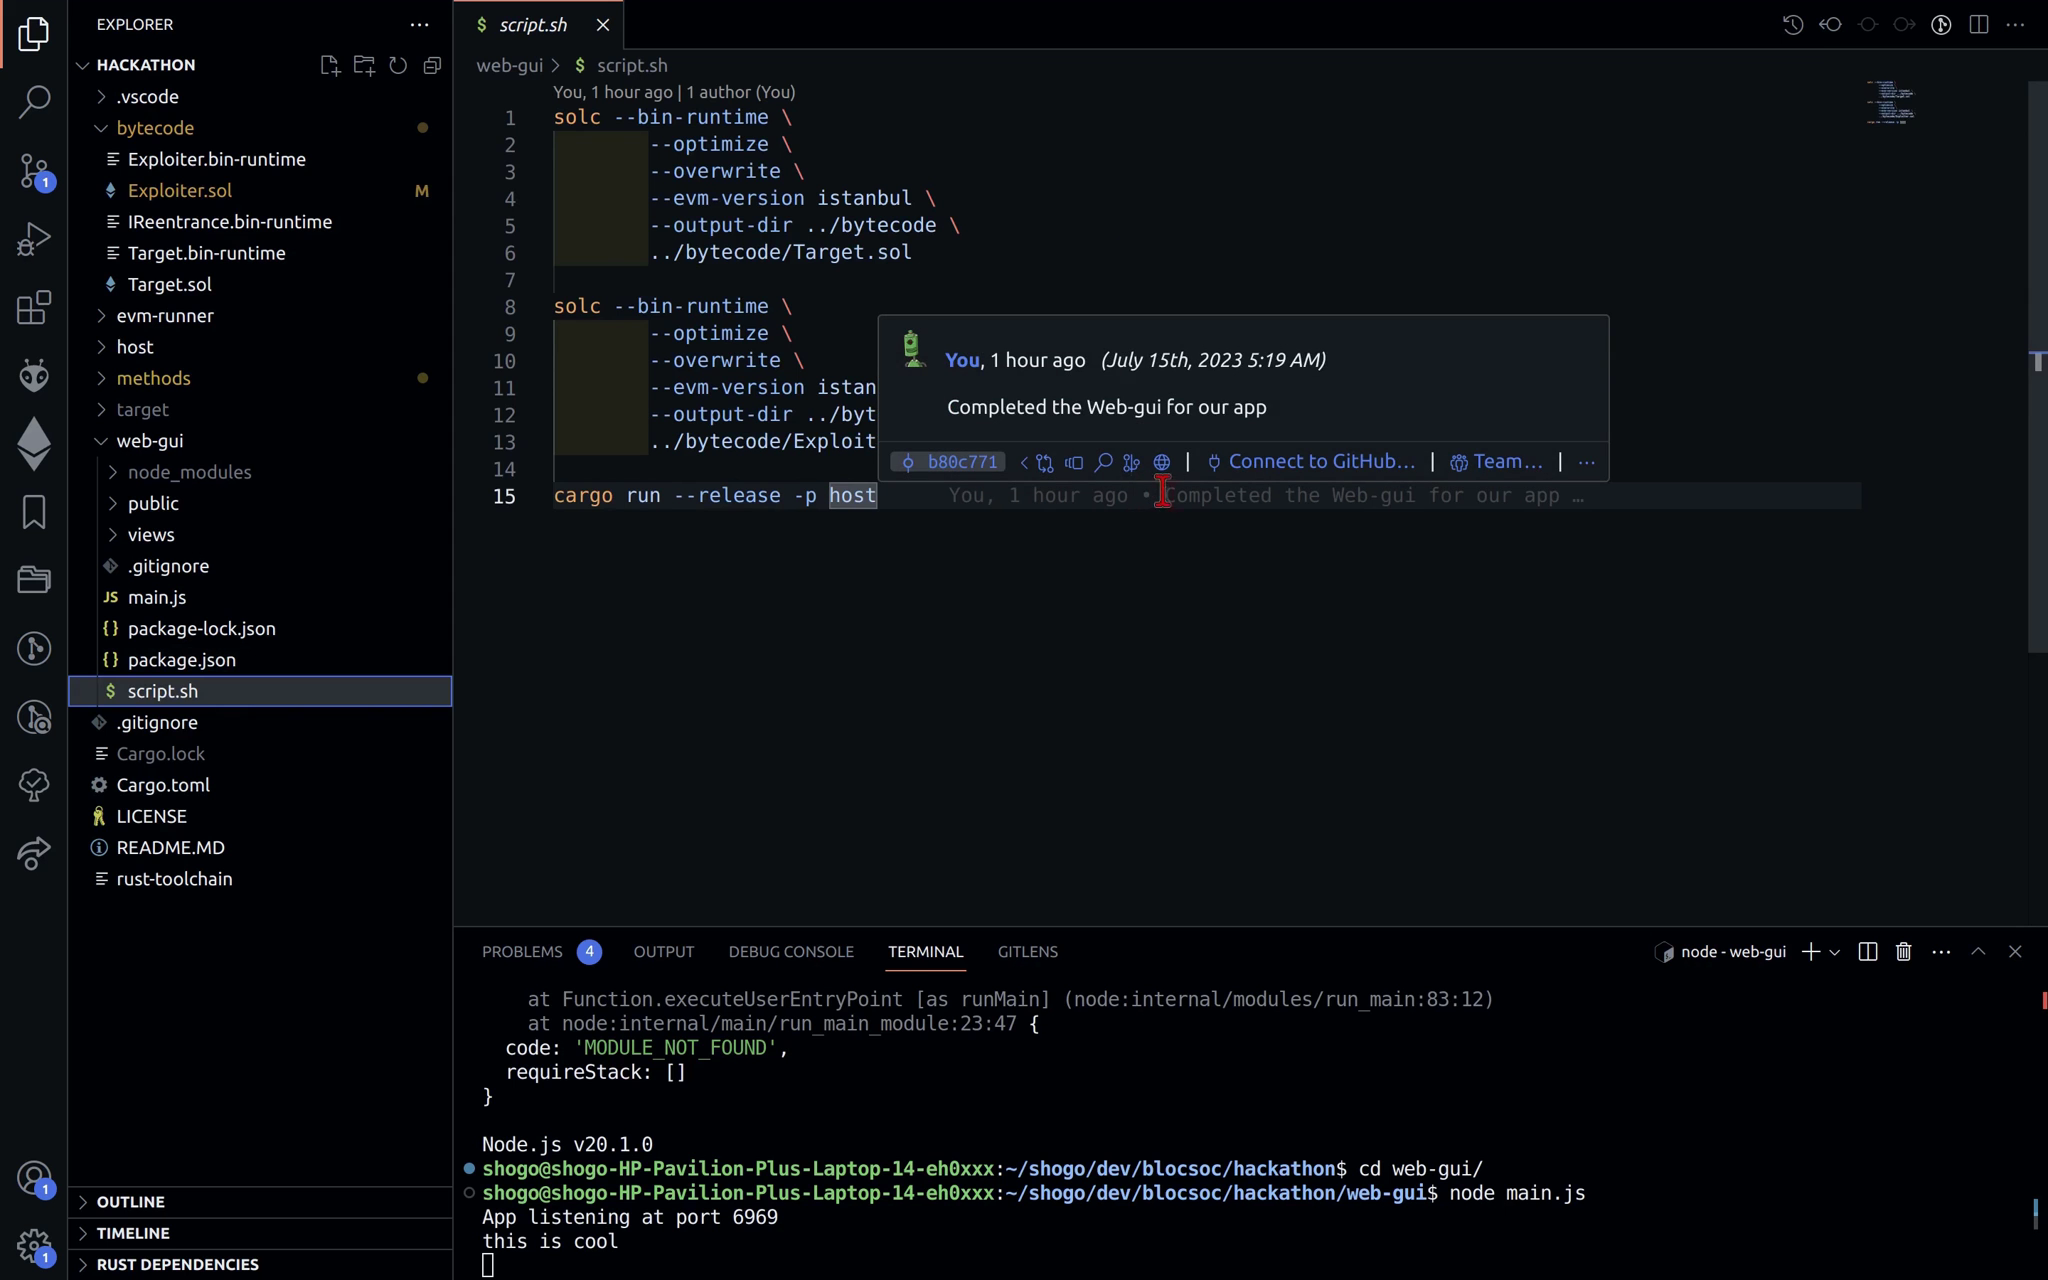2048x1280 pixels.
Task: Open Run and Debug view
Action: [34, 239]
